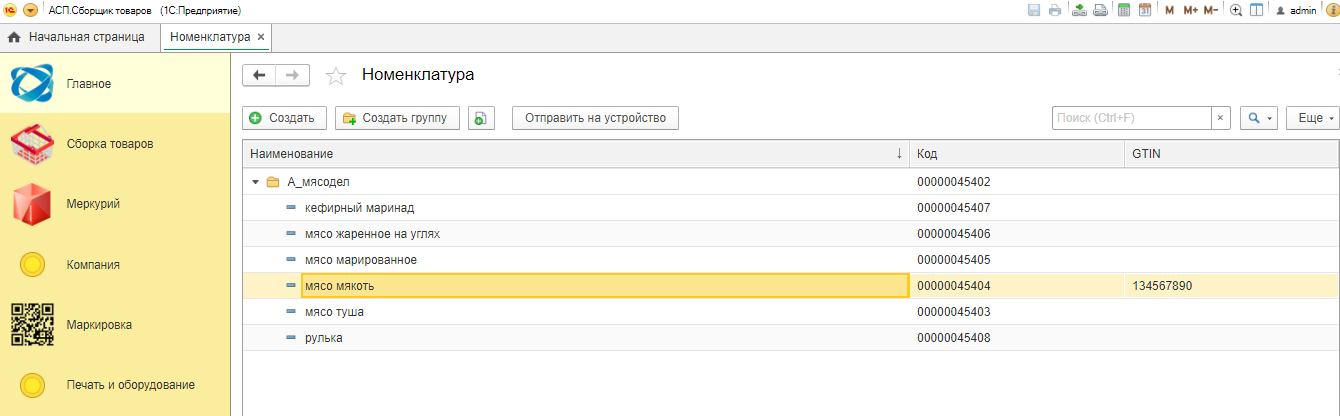1340x416 pixels.
Task: Open the calculator icon in top toolbar
Action: (1124, 10)
